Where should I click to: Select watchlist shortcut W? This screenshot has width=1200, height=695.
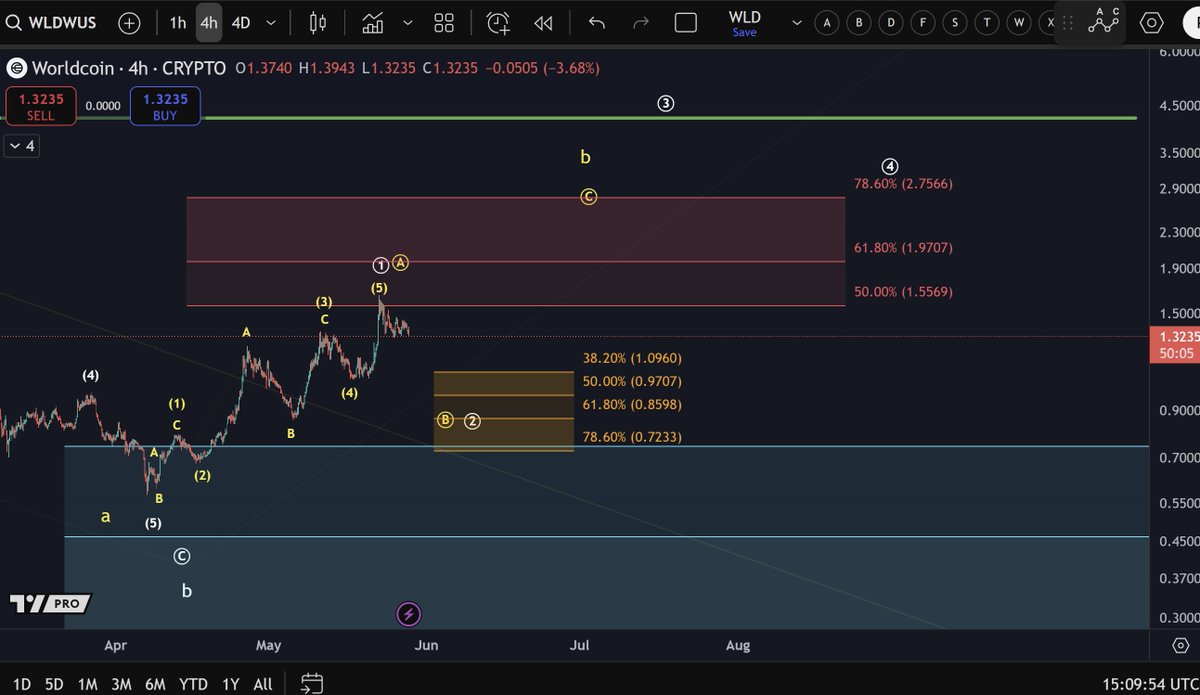pos(1019,22)
